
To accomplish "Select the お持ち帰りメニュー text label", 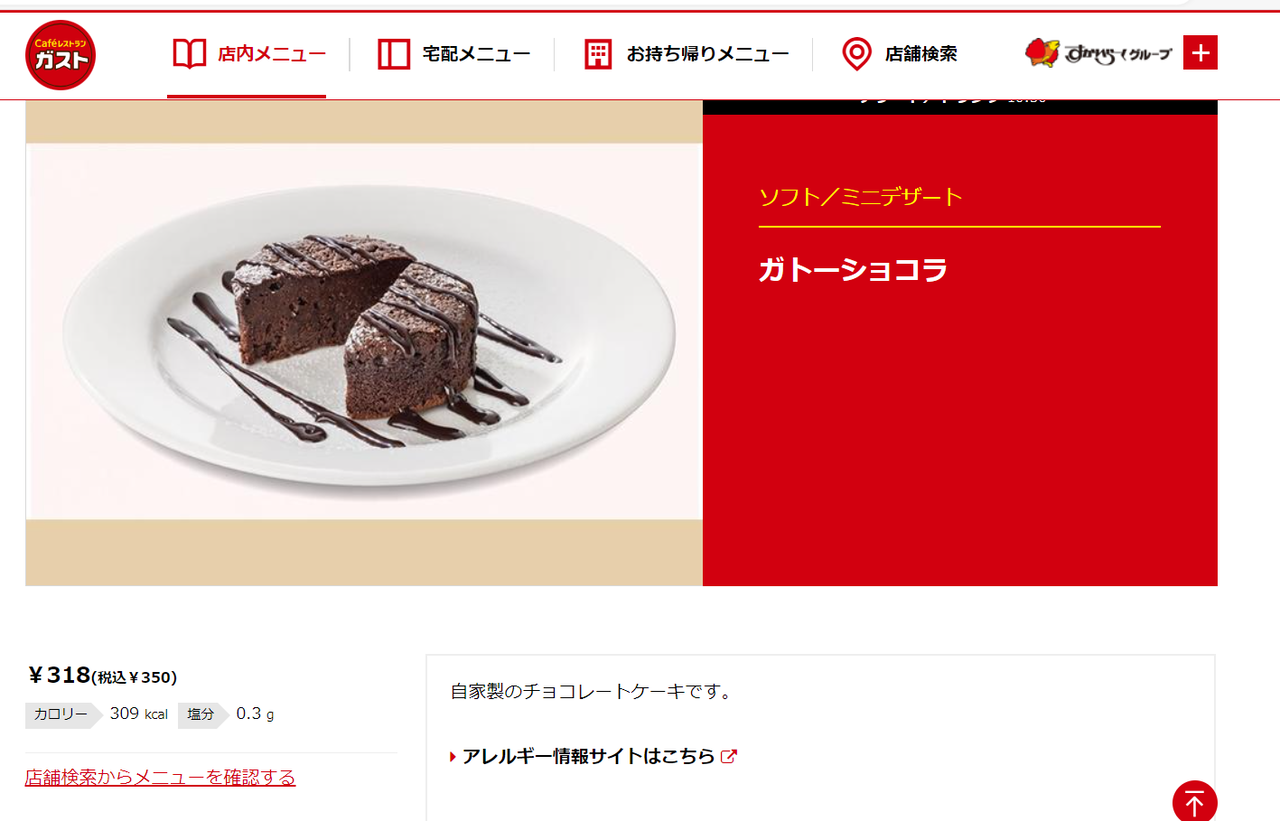I will [708, 54].
